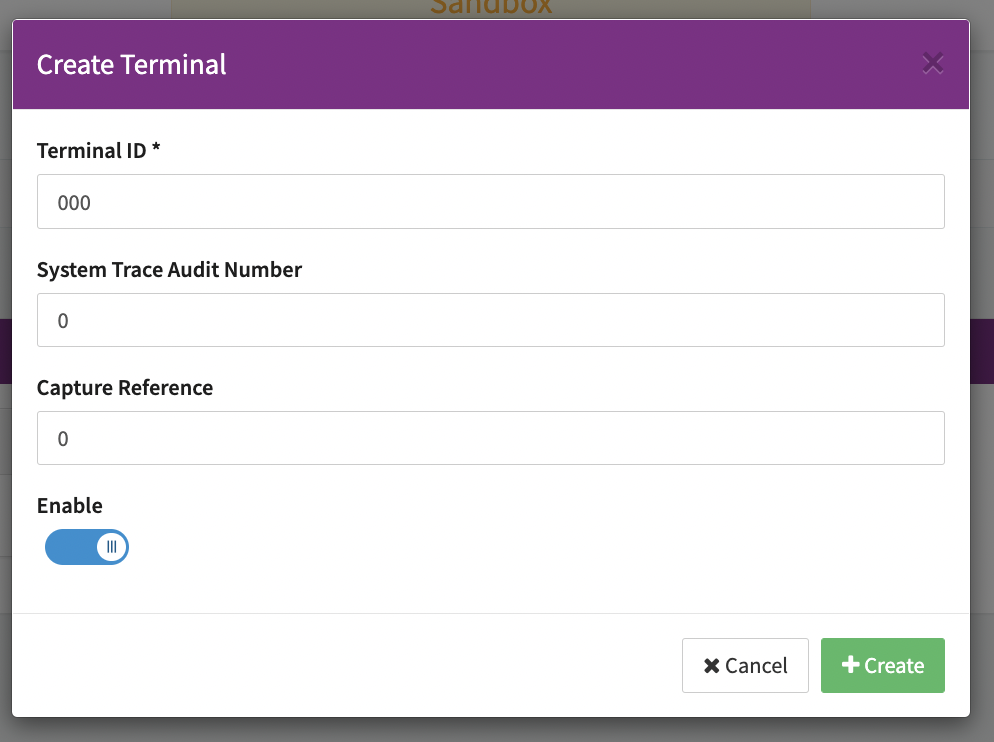The width and height of the screenshot is (994, 742).
Task: Click the Terminal ID label
Action: pos(90,151)
